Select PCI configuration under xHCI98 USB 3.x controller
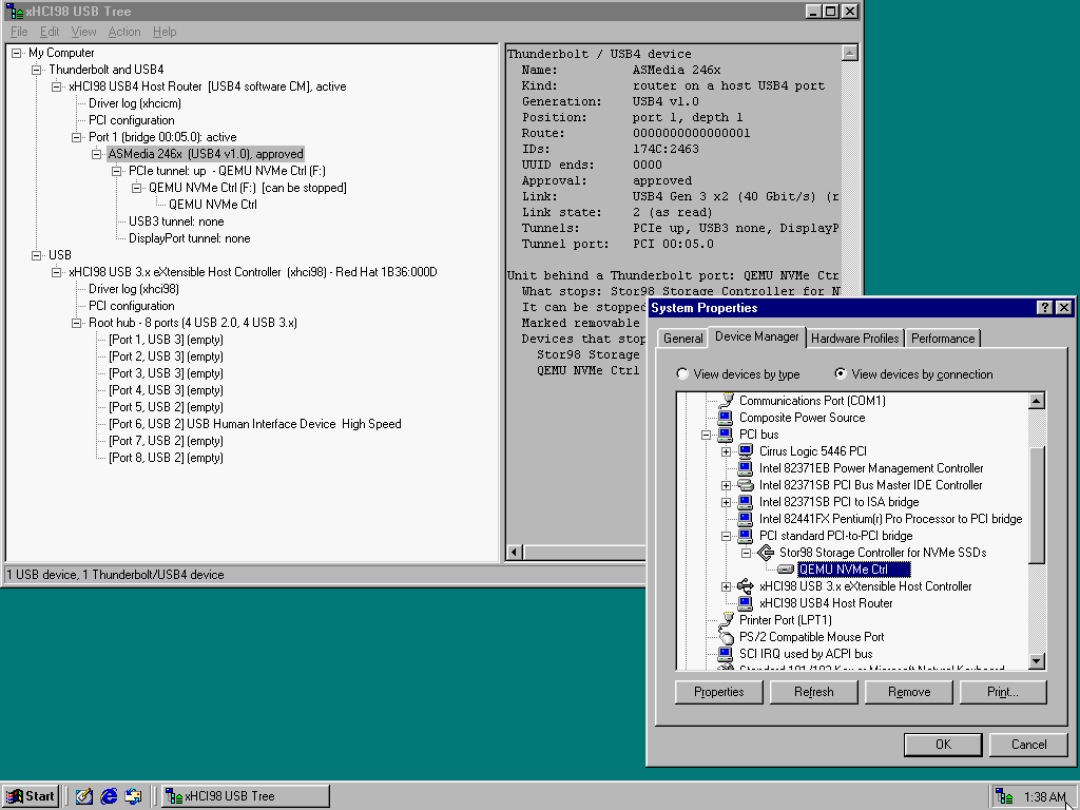This screenshot has height=810, width=1080. 132,306
